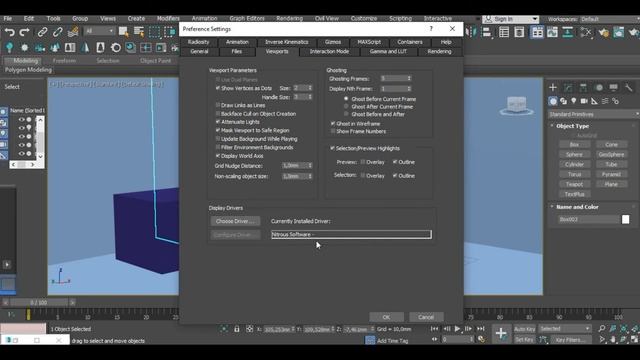Open the All selection filter dropdown
Screen dimensions: 640x360
99,31
